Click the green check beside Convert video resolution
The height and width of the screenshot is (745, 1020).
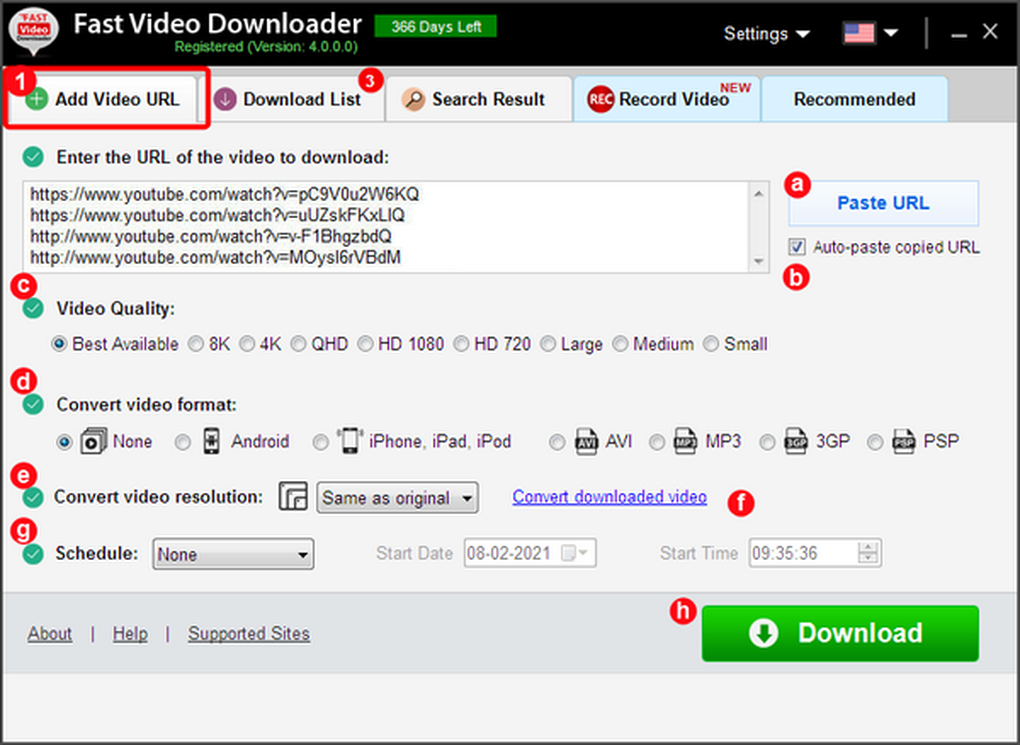tap(33, 497)
